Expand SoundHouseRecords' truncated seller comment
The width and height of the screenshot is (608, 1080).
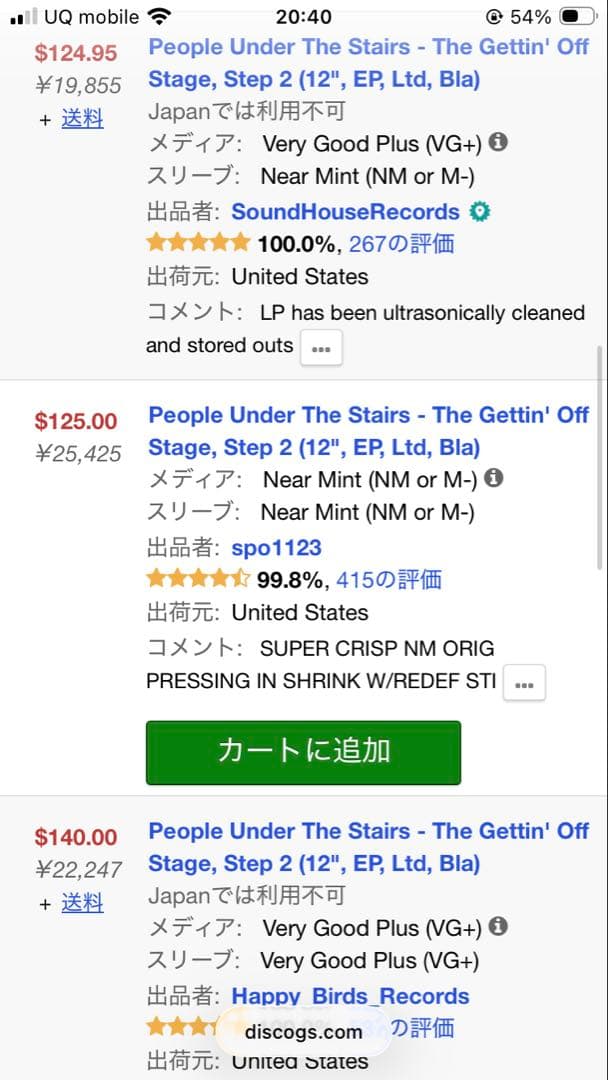[321, 349]
